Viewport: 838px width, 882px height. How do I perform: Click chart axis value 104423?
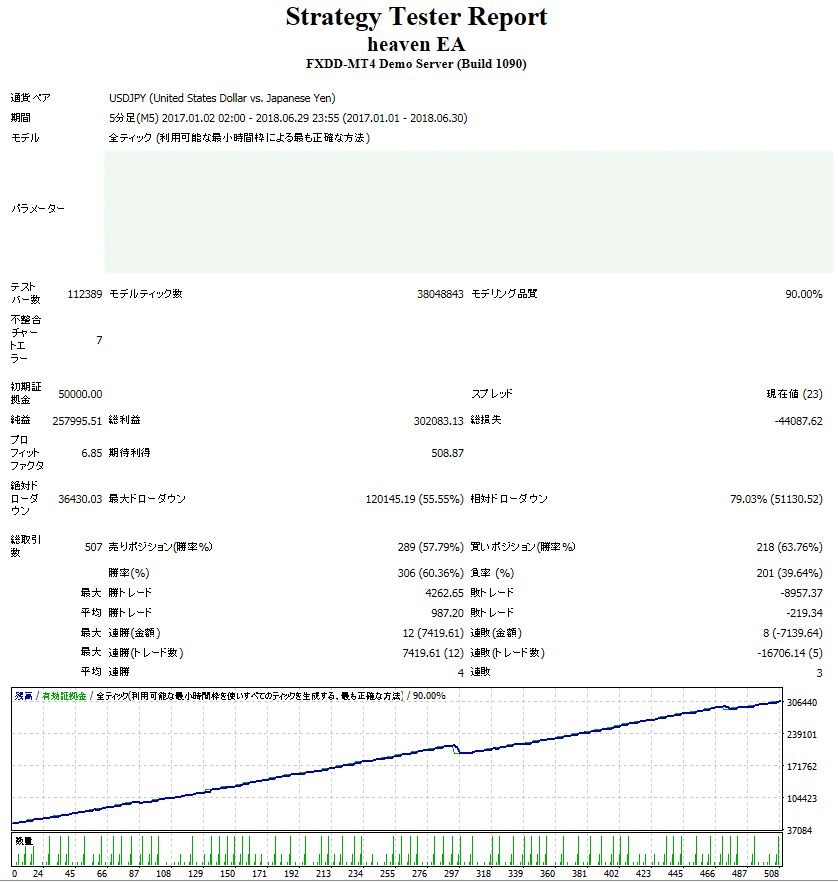click(802, 799)
